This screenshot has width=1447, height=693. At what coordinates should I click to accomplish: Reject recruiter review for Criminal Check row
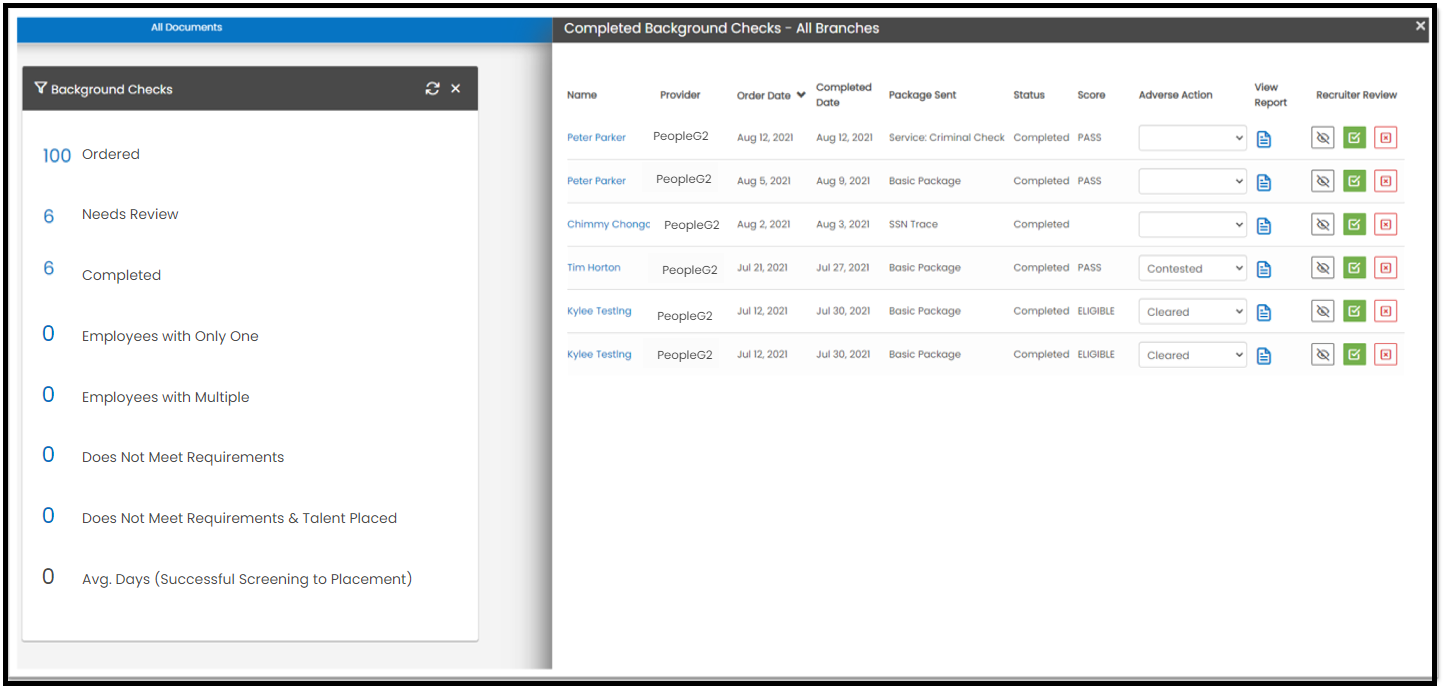tap(1385, 138)
